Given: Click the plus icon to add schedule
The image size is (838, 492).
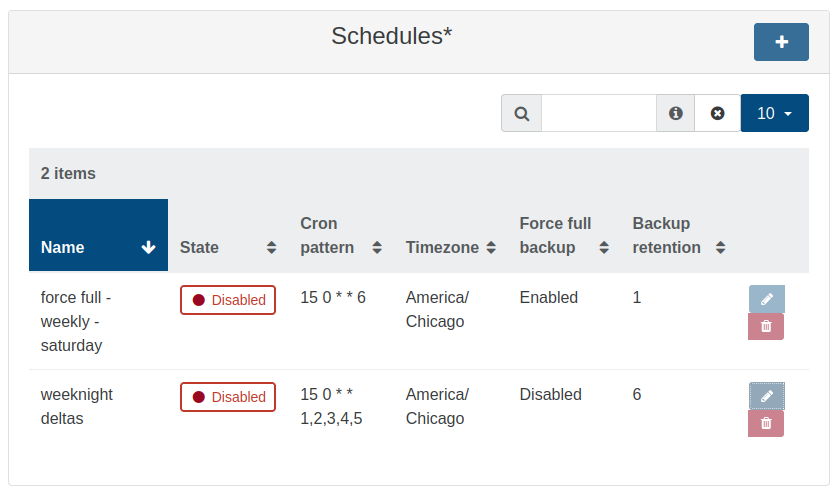Looking at the screenshot, I should pos(781,42).
